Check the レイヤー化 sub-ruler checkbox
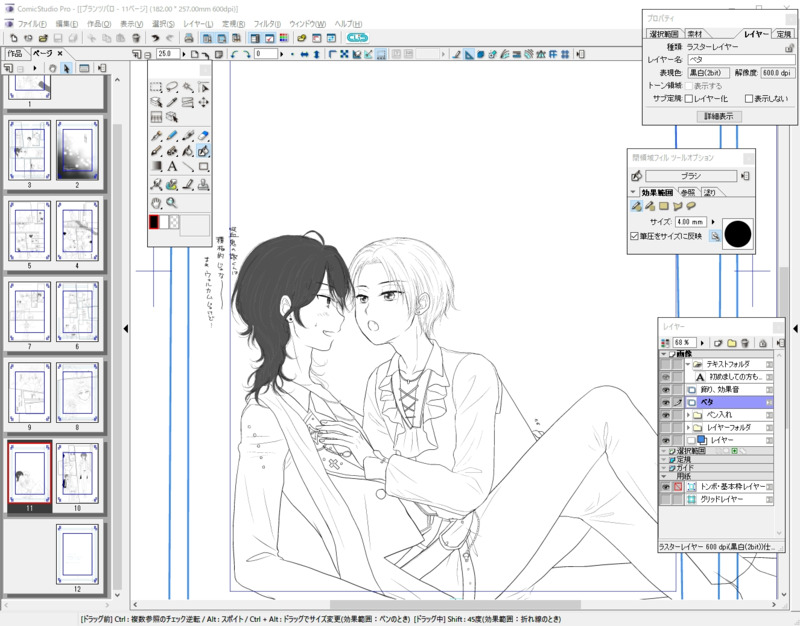 (x=688, y=98)
